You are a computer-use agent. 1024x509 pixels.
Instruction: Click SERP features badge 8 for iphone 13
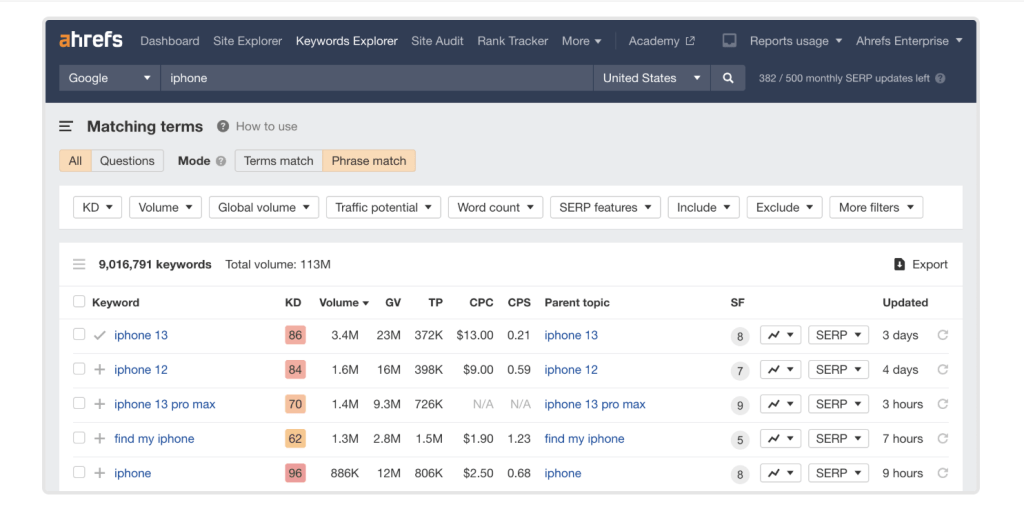740,337
